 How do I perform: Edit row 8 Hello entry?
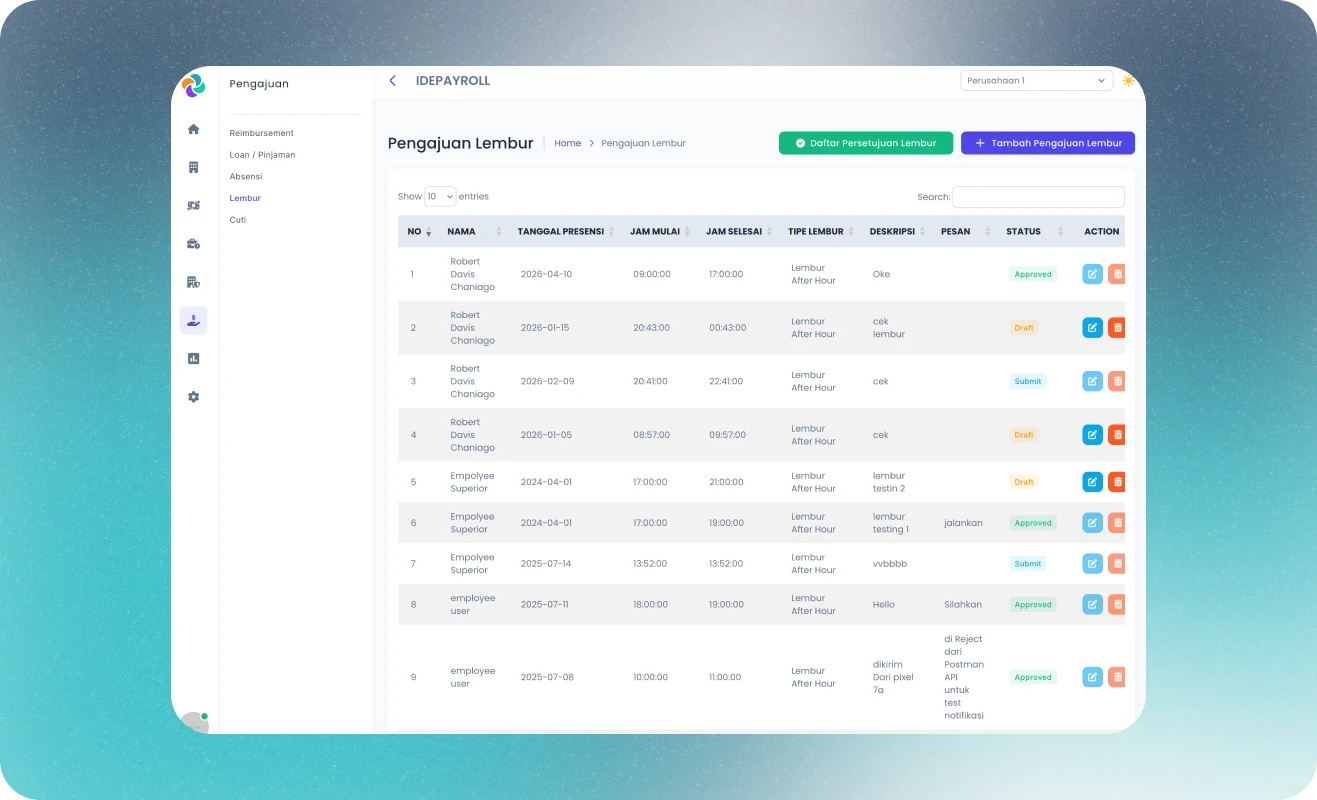tap(1093, 605)
